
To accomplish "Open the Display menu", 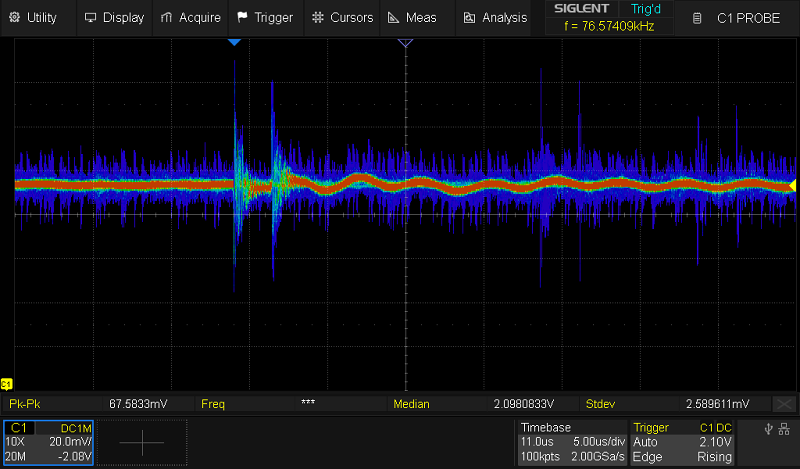I will click(114, 17).
